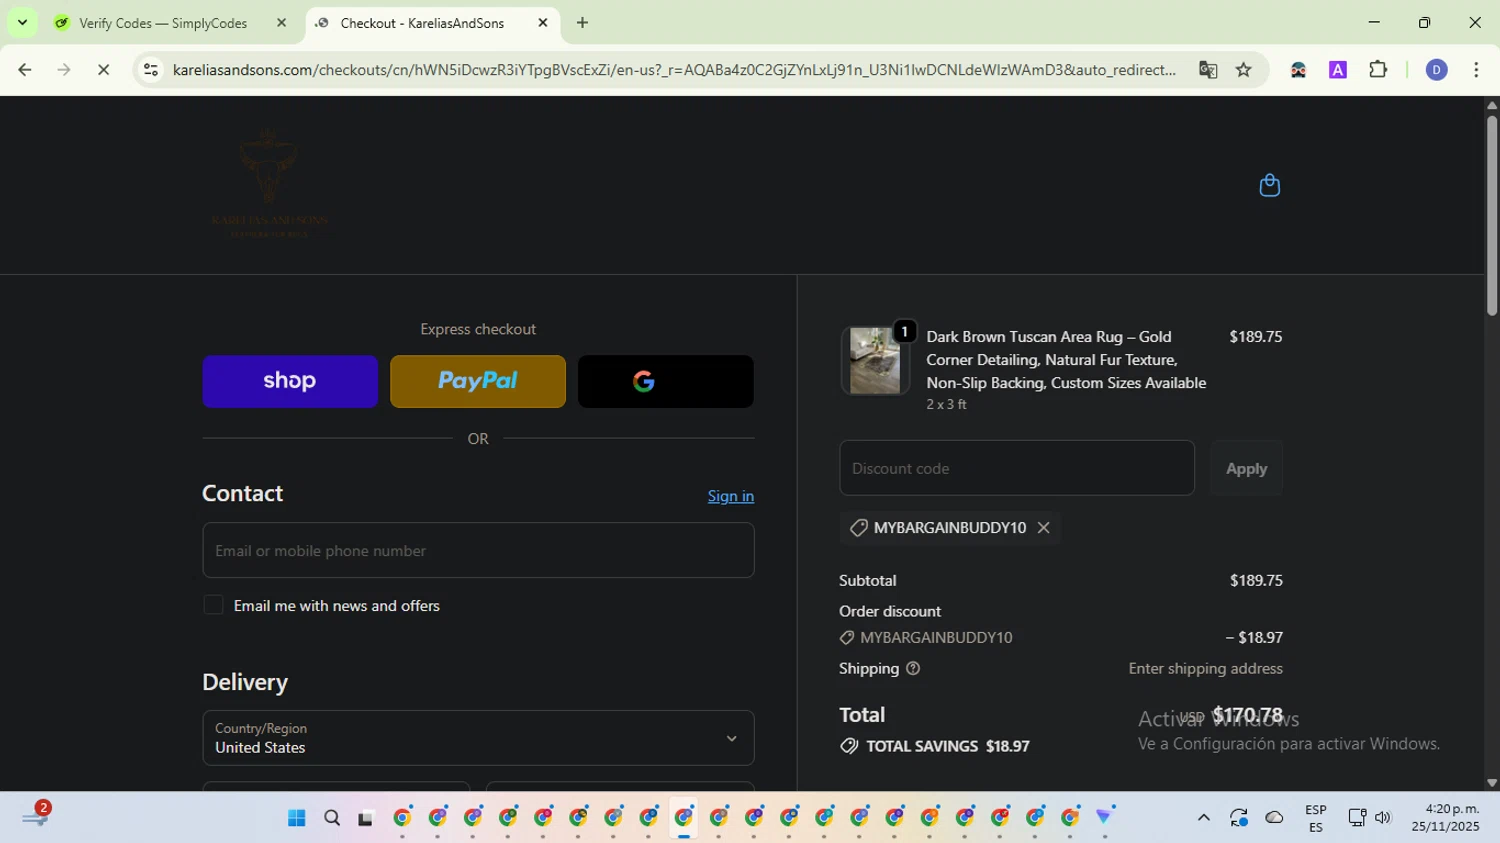The height and width of the screenshot is (843, 1500).
Task: Open the Extensions puzzle menu
Action: click(1378, 70)
